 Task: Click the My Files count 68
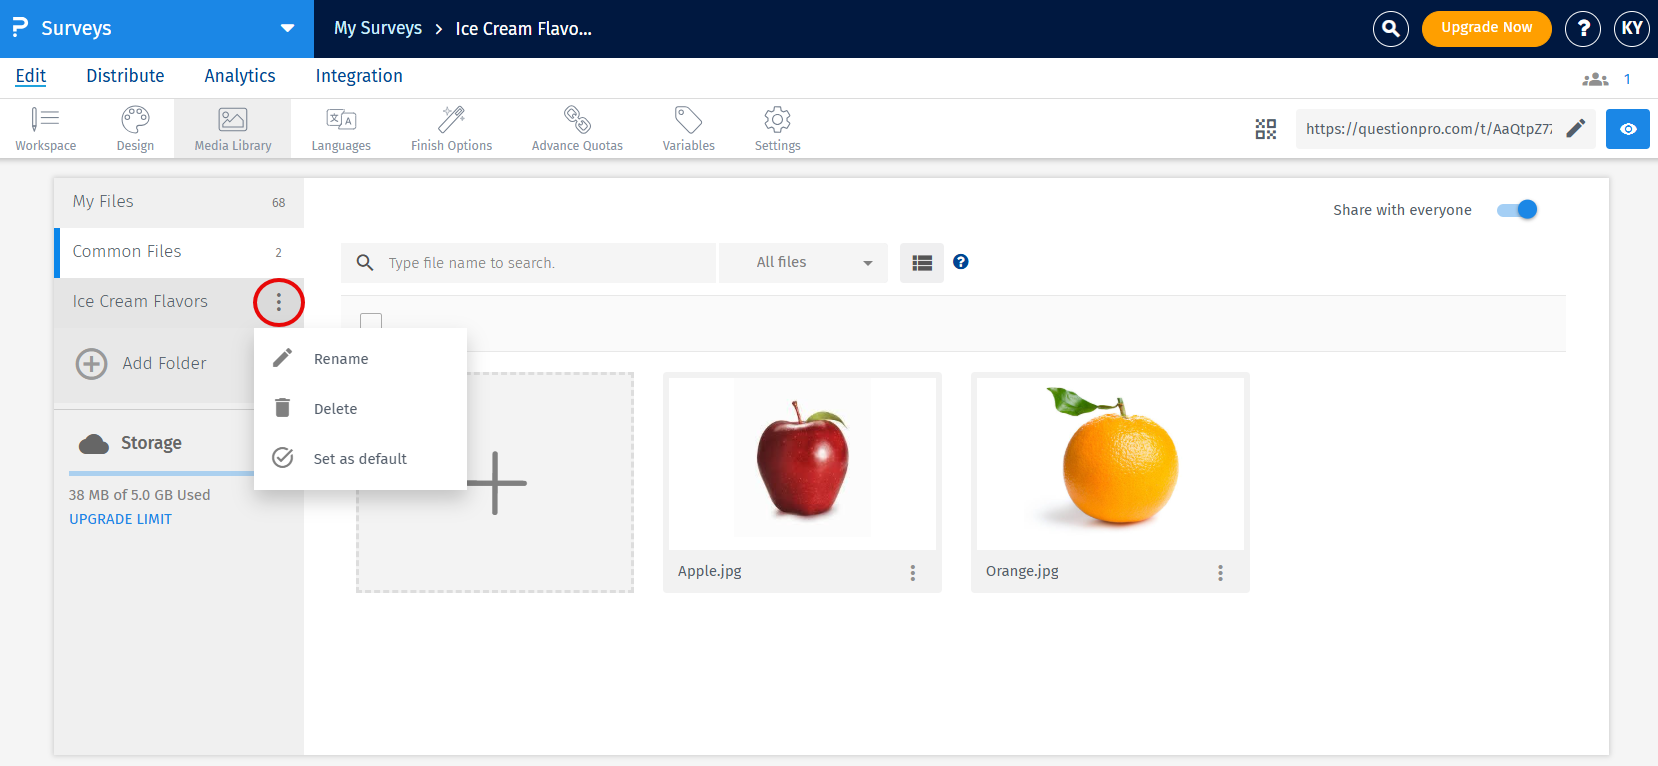click(278, 203)
